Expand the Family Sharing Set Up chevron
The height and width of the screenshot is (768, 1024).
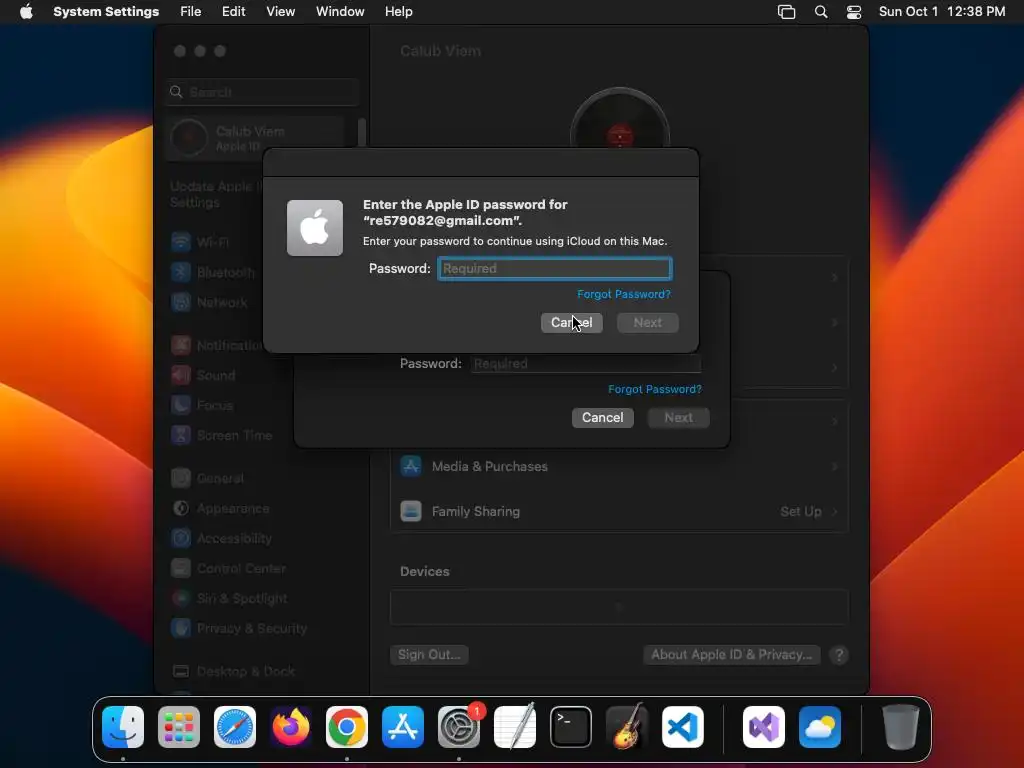tap(835, 511)
